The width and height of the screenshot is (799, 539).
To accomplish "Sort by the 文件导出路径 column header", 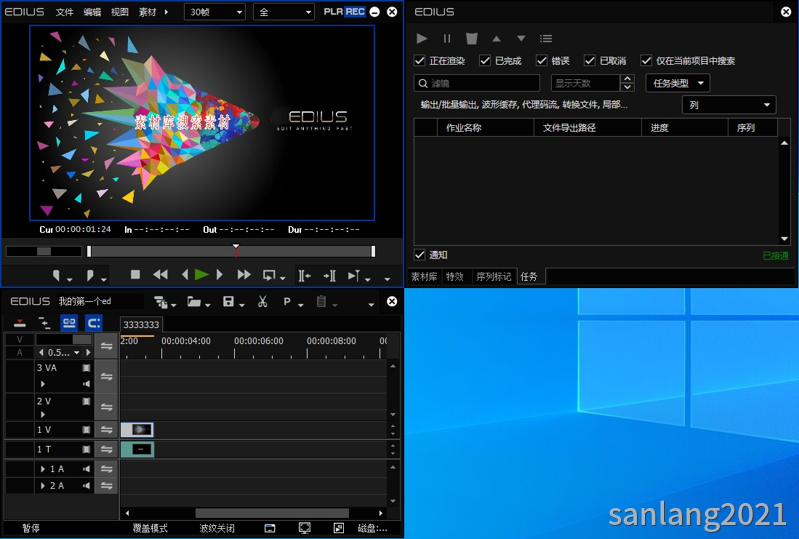I will (x=588, y=127).
